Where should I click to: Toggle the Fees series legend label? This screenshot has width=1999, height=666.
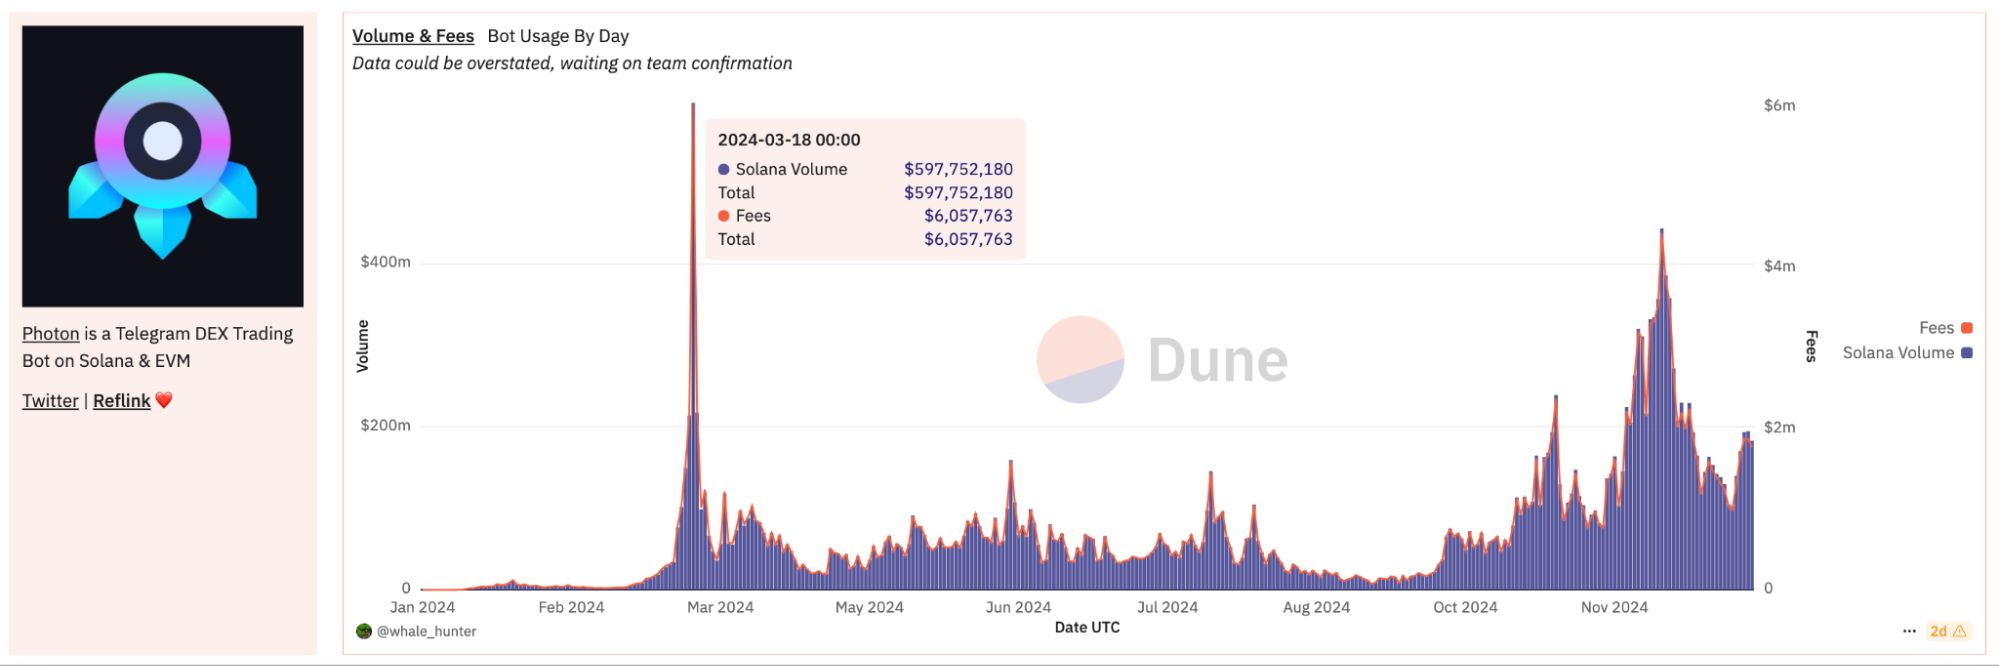(x=1936, y=328)
